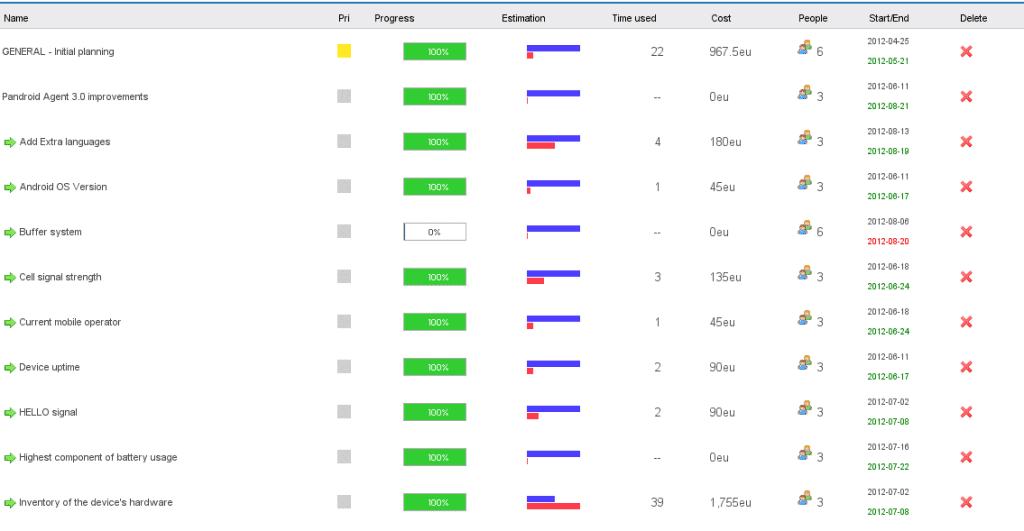Screen dimensions: 1024x531
Task: Open people icon for Device uptime
Action: [x=805, y=363]
